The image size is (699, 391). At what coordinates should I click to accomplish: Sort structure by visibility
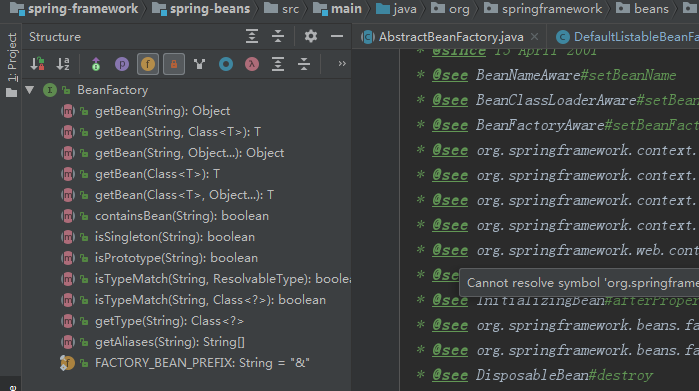click(x=37, y=64)
